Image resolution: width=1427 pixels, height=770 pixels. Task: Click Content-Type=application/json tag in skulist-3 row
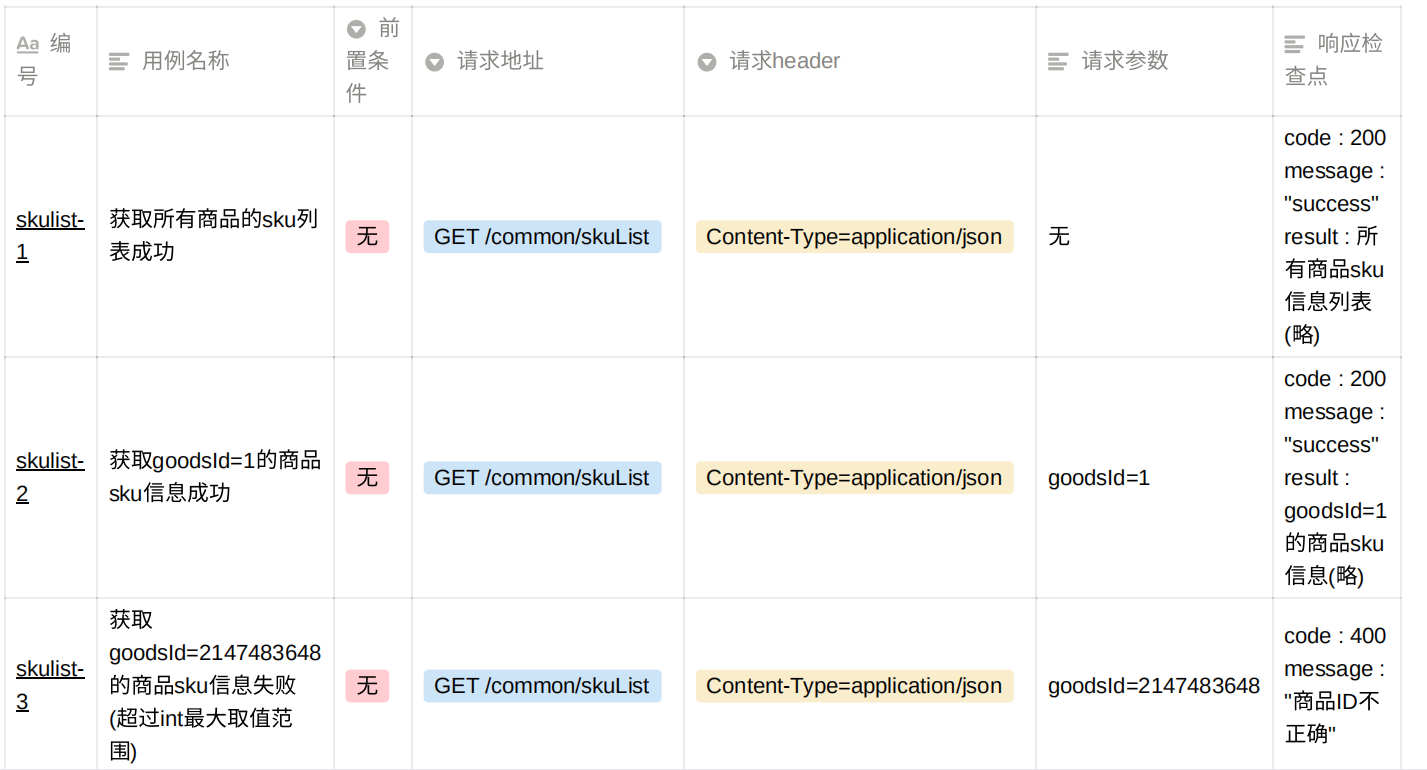(854, 686)
